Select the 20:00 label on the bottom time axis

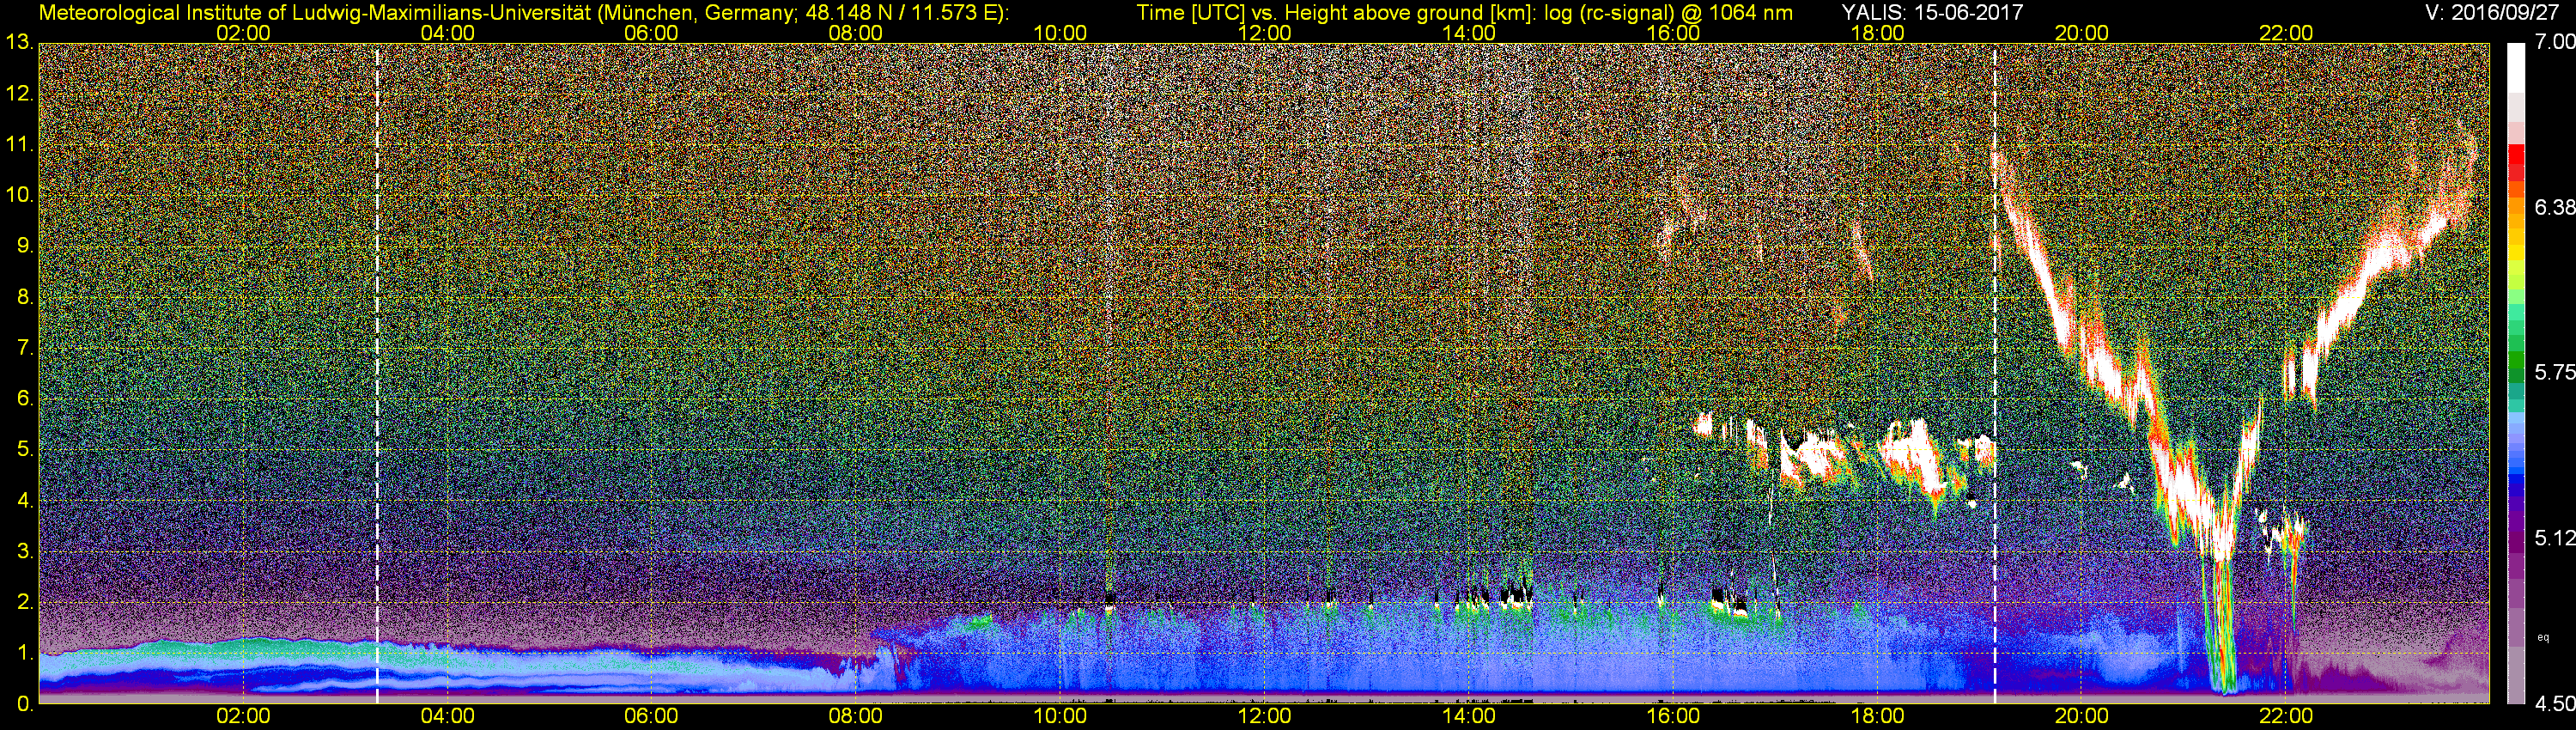click(x=2082, y=716)
